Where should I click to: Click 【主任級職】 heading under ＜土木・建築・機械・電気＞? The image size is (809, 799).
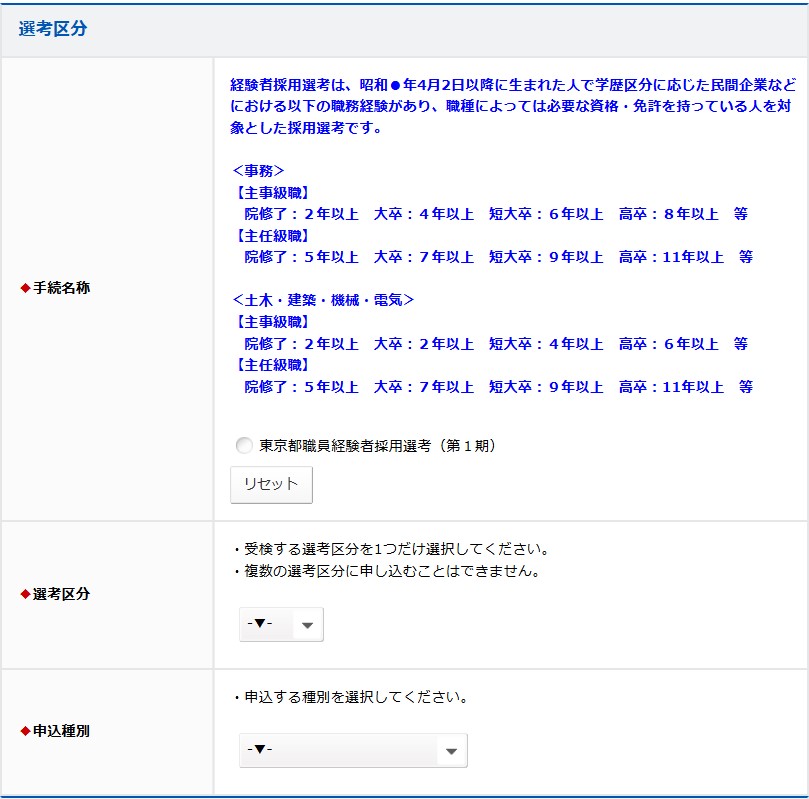pyautogui.click(x=270, y=365)
